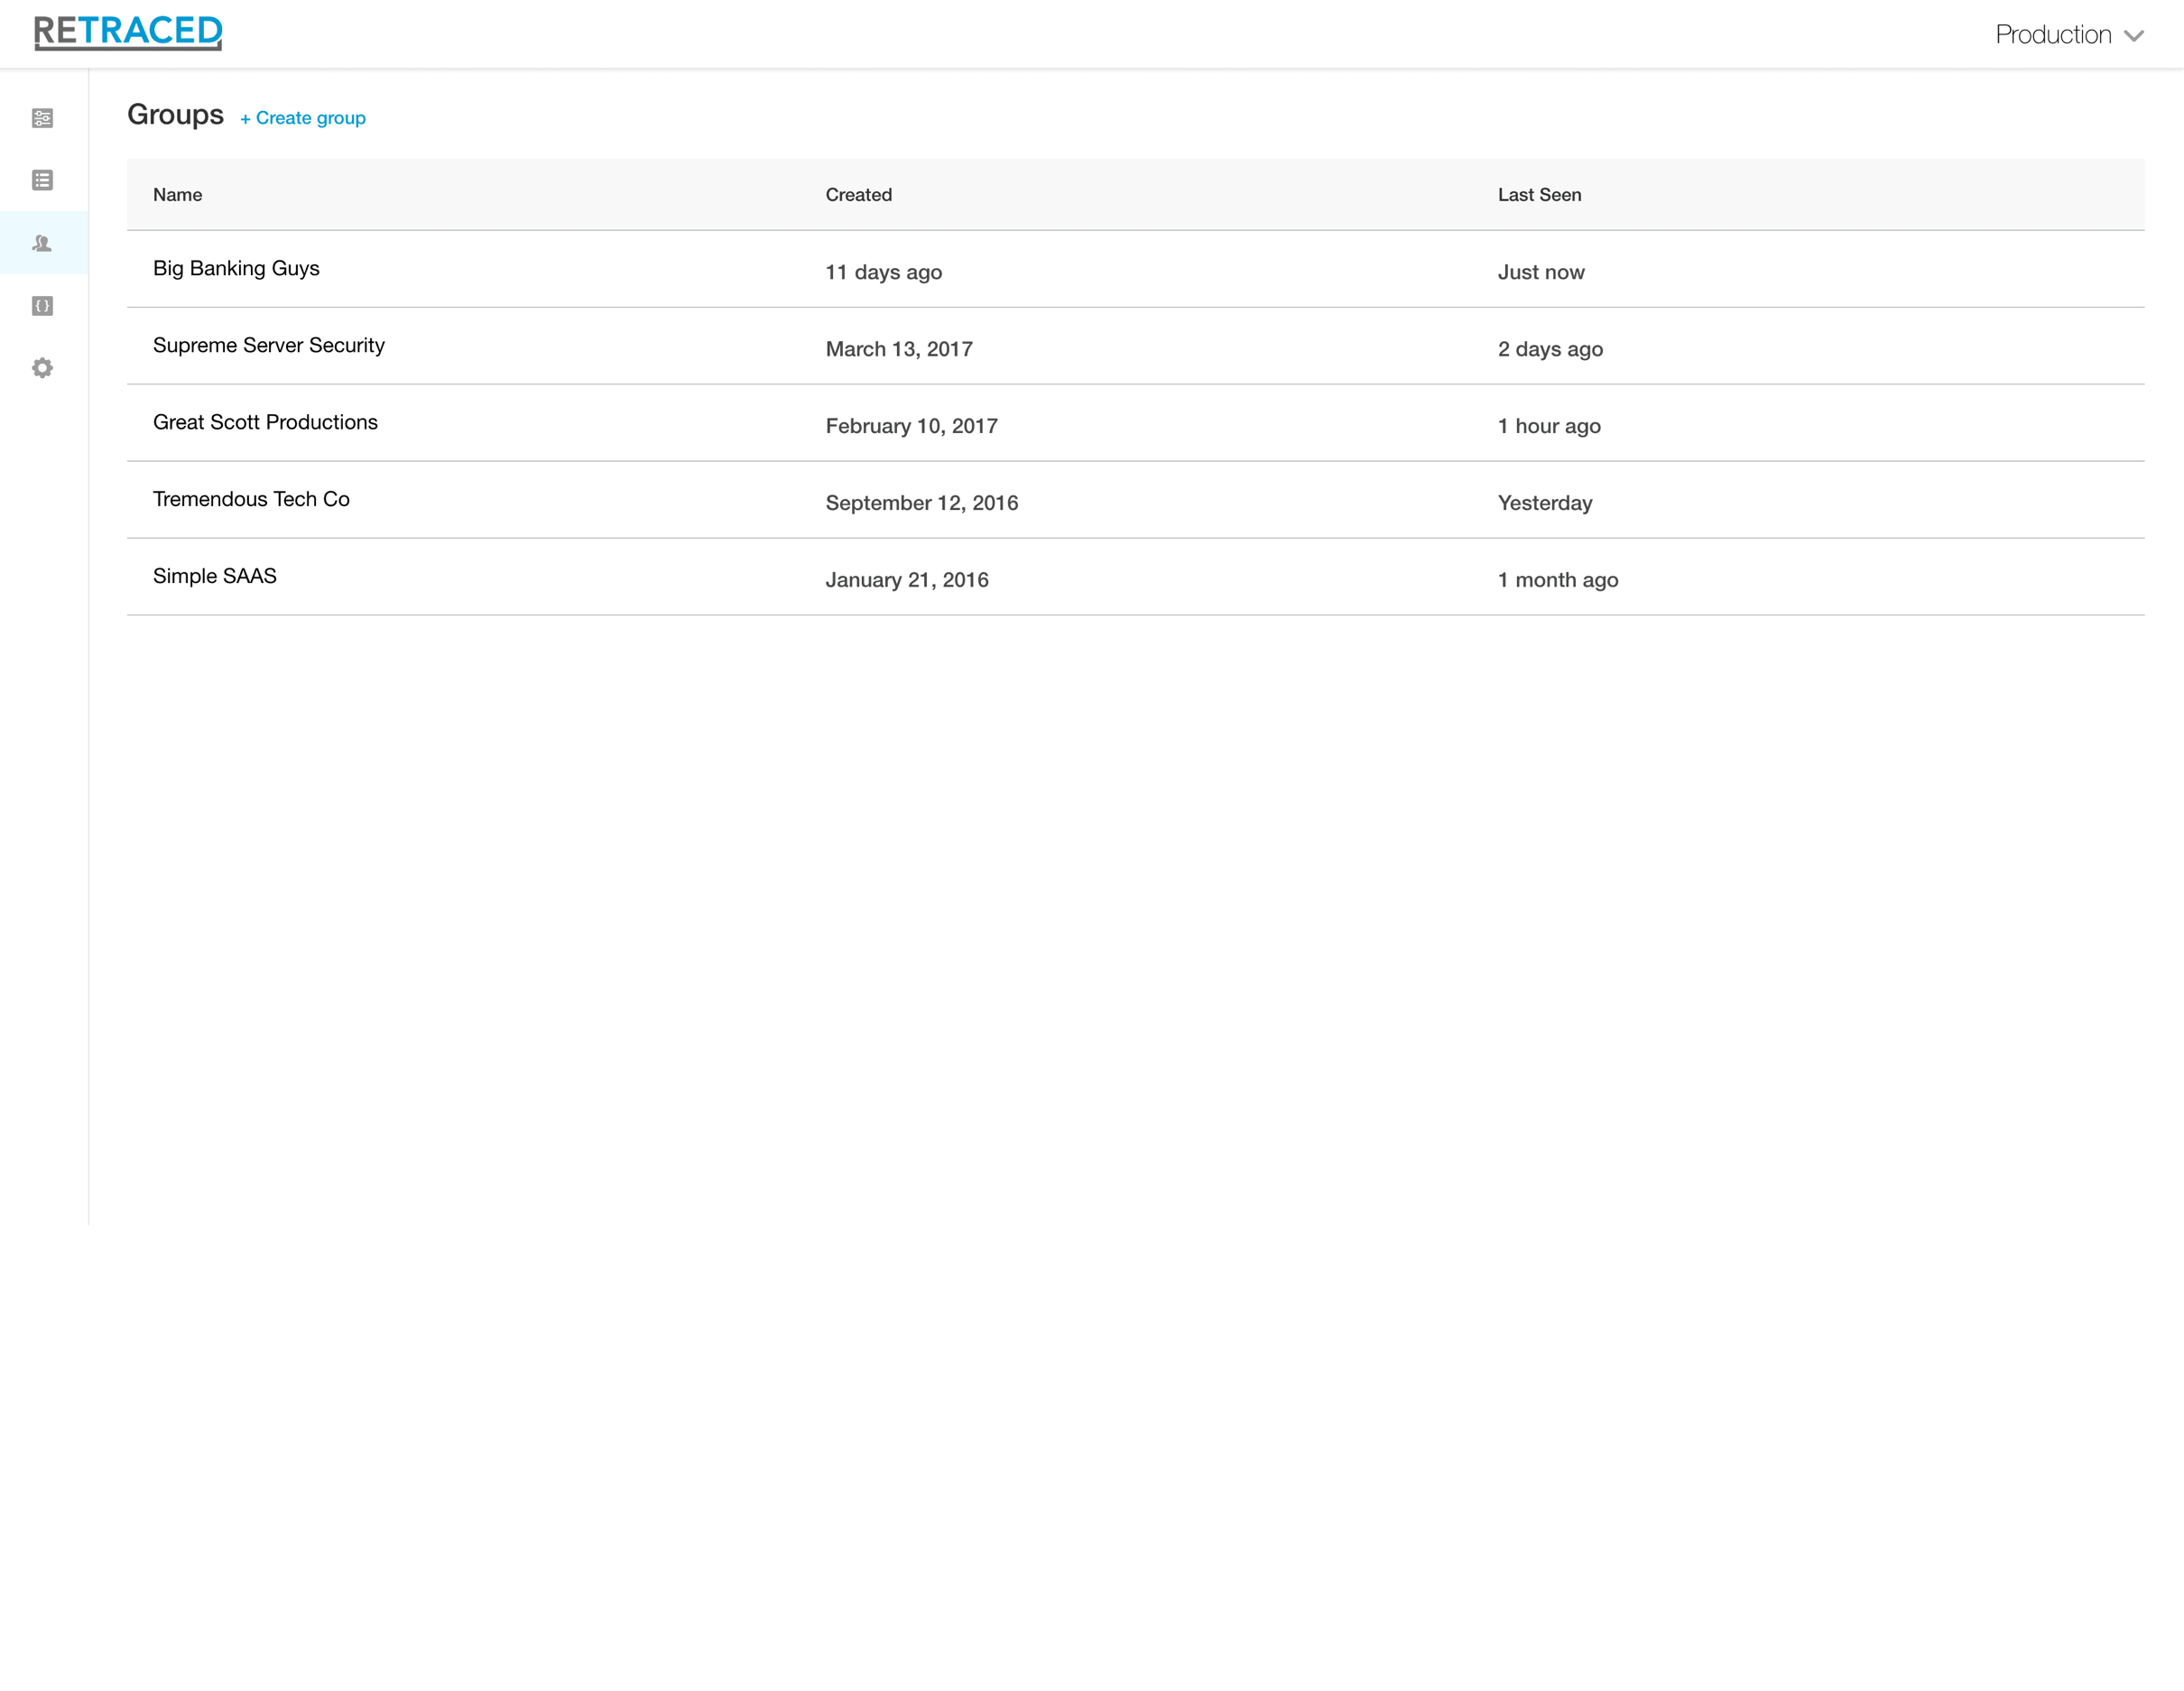Open the settings gear icon
2184x1691 pixels.
pyautogui.click(x=42, y=368)
